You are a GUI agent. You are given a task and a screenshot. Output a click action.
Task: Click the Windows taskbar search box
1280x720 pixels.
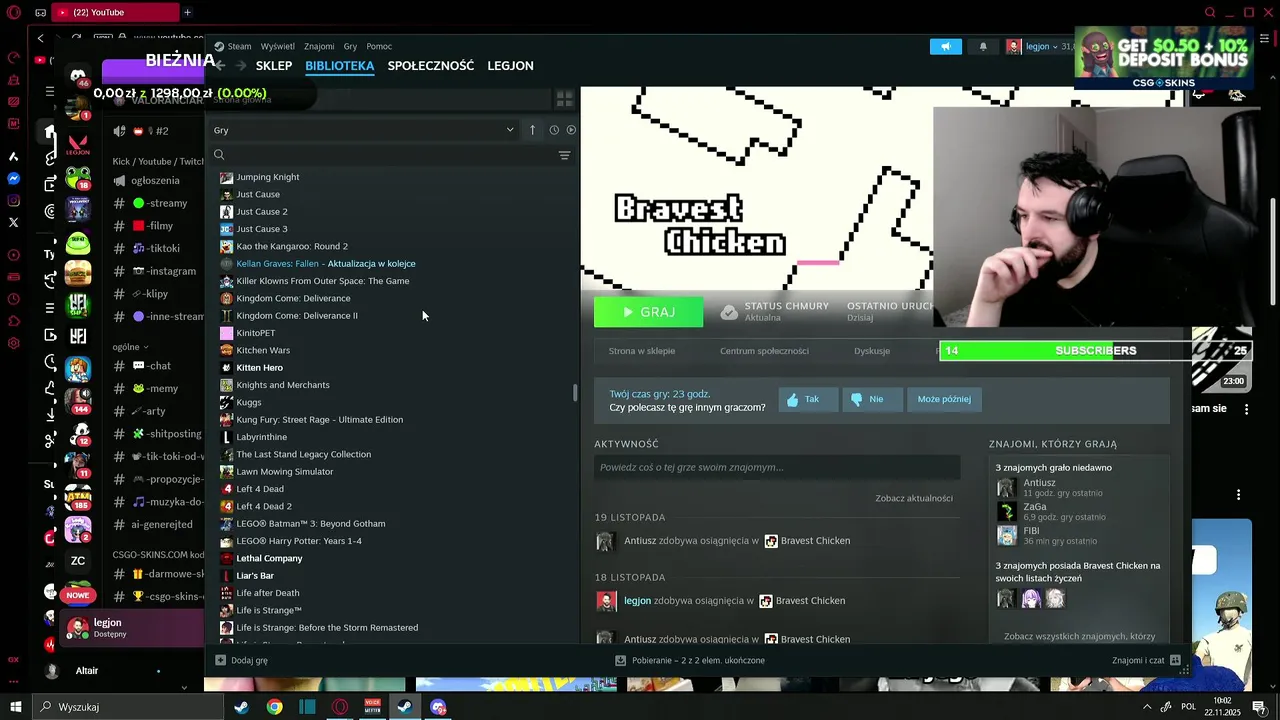point(128,707)
